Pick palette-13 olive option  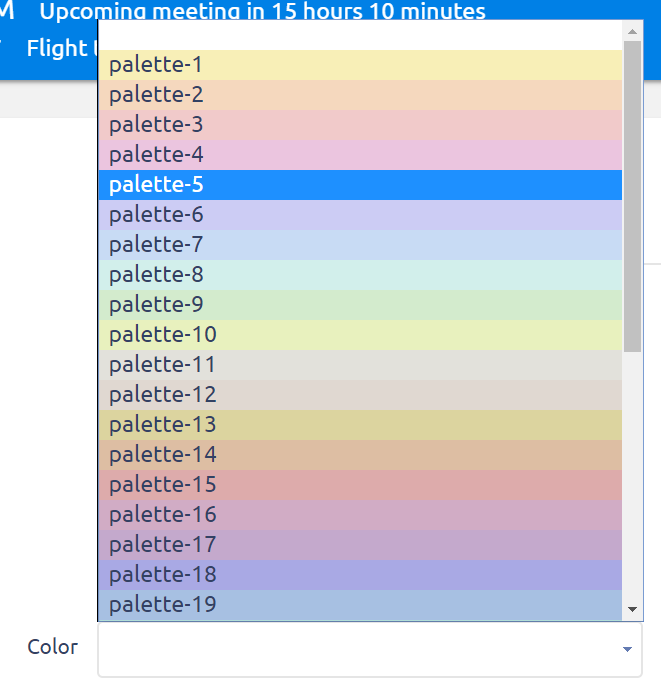click(360, 425)
